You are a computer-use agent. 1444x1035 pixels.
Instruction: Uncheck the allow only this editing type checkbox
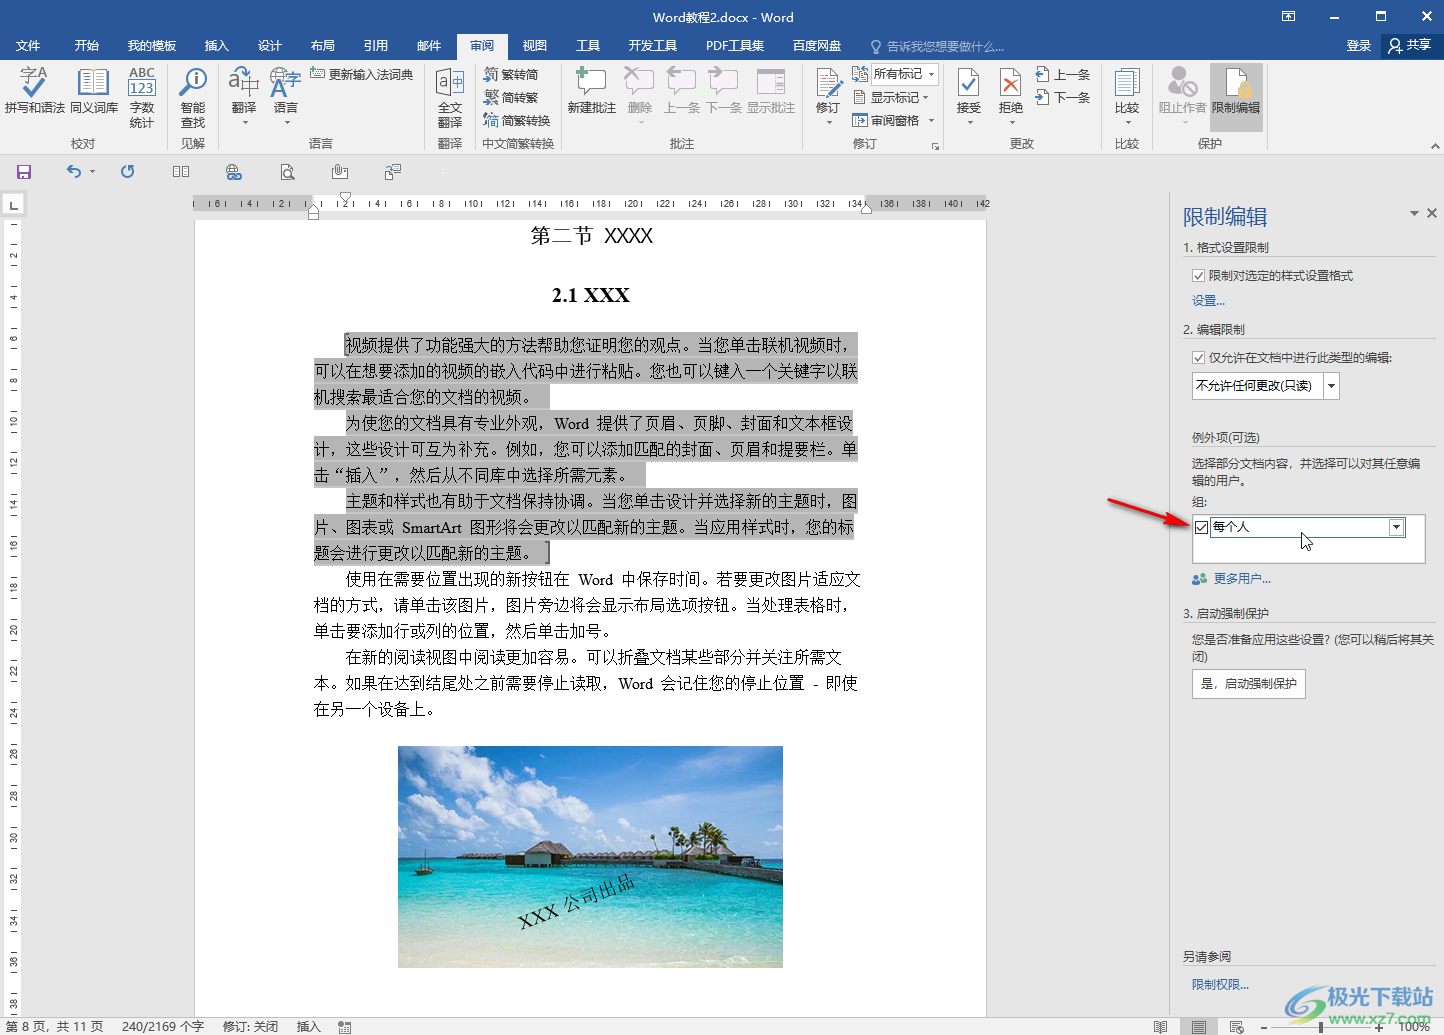[1198, 358]
